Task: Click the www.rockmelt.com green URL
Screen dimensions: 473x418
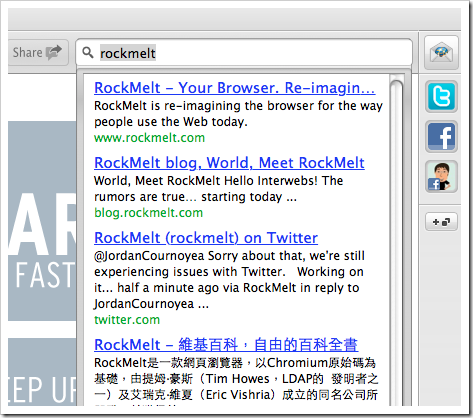Action: click(x=149, y=138)
